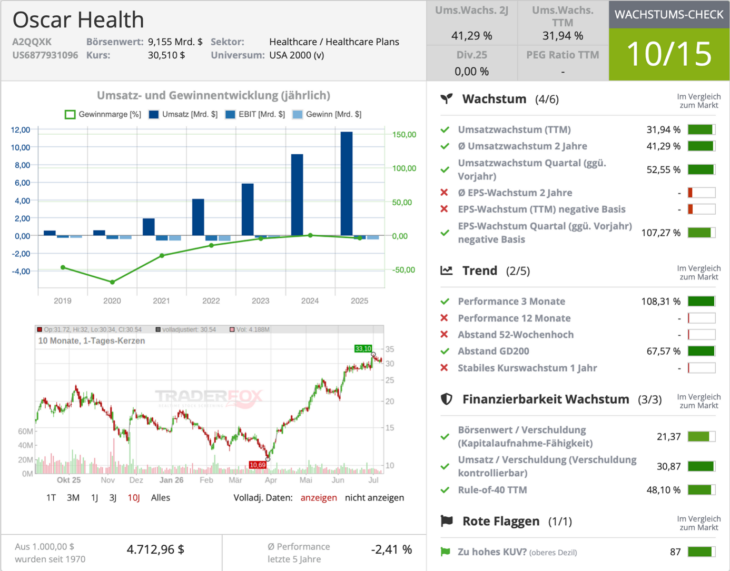Viewport: 730px width, 571px height.
Task: Select the 3M chart timeframe
Action: [x=73, y=497]
